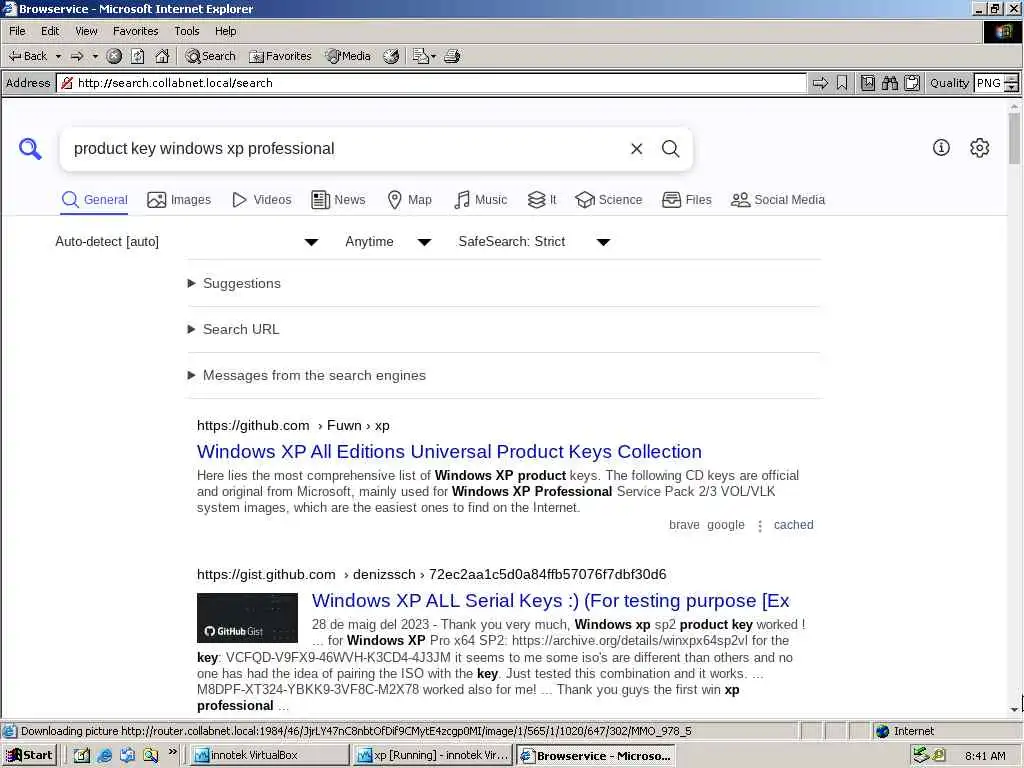1024x768 pixels.
Task: Print the page with the printer icon
Action: tap(453, 56)
